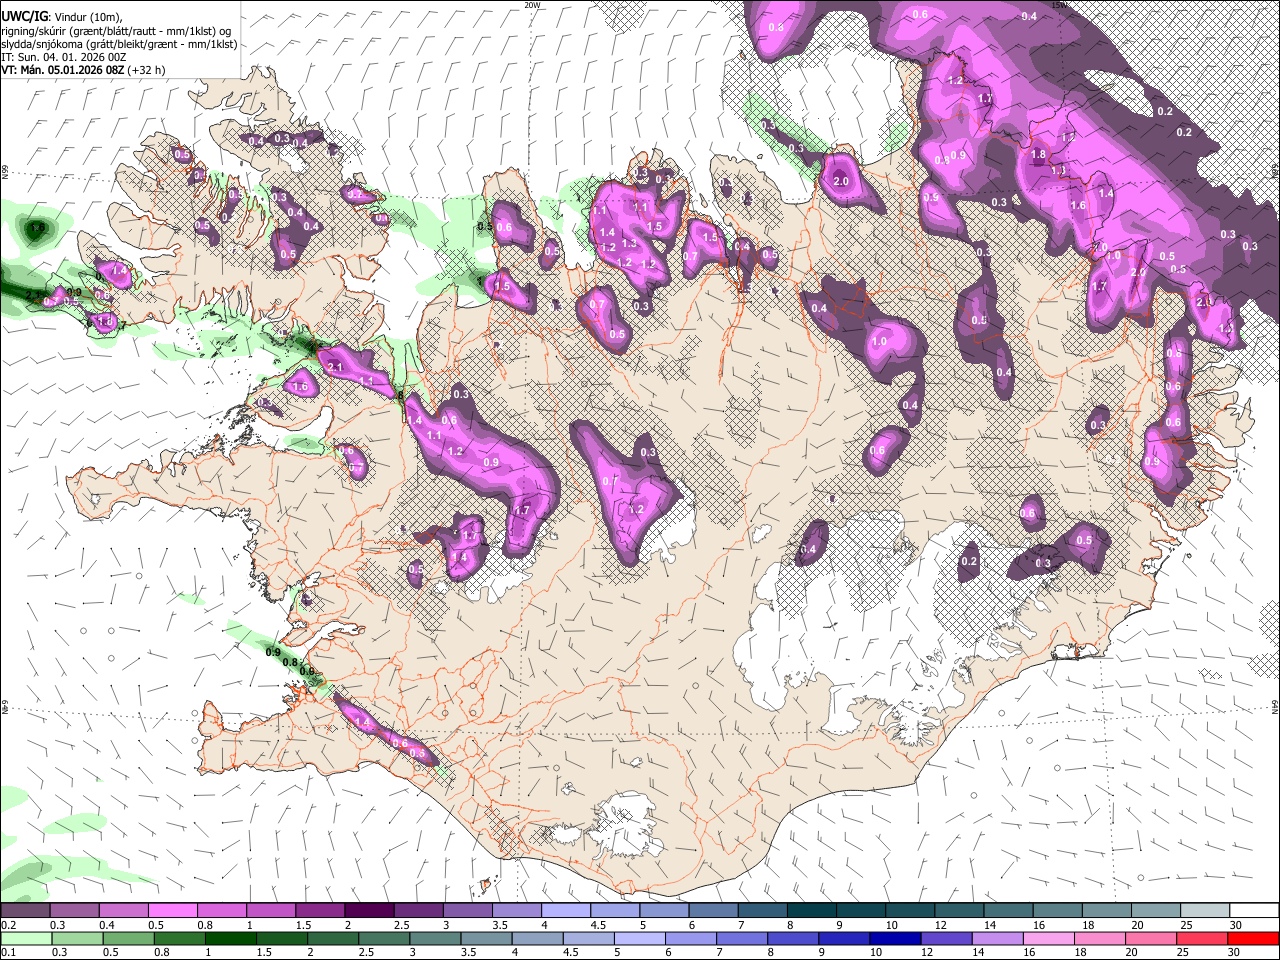Click the top-row swatch between 20 and 25

pos(1157,911)
